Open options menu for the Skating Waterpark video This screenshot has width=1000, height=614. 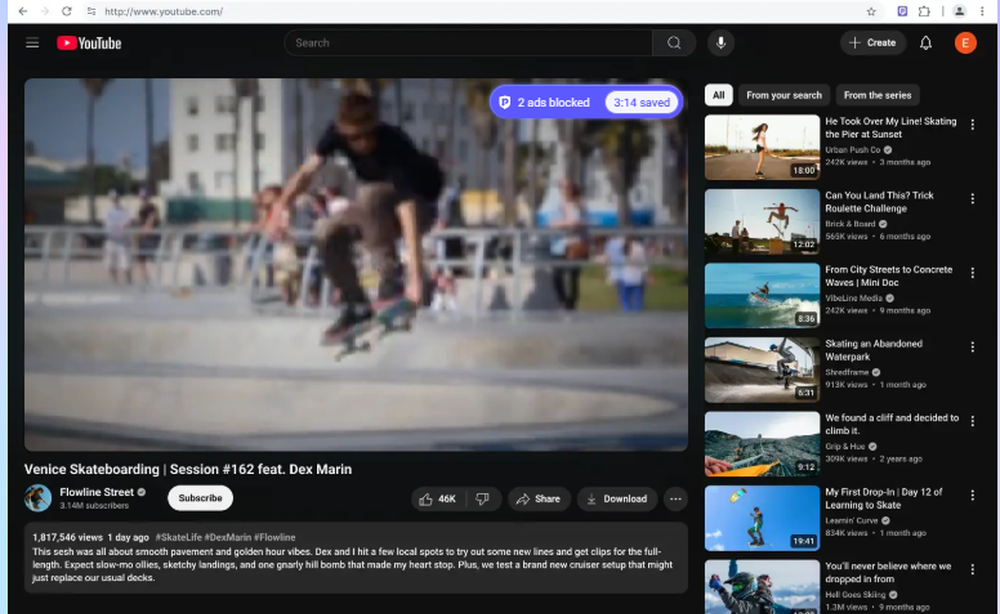972,346
